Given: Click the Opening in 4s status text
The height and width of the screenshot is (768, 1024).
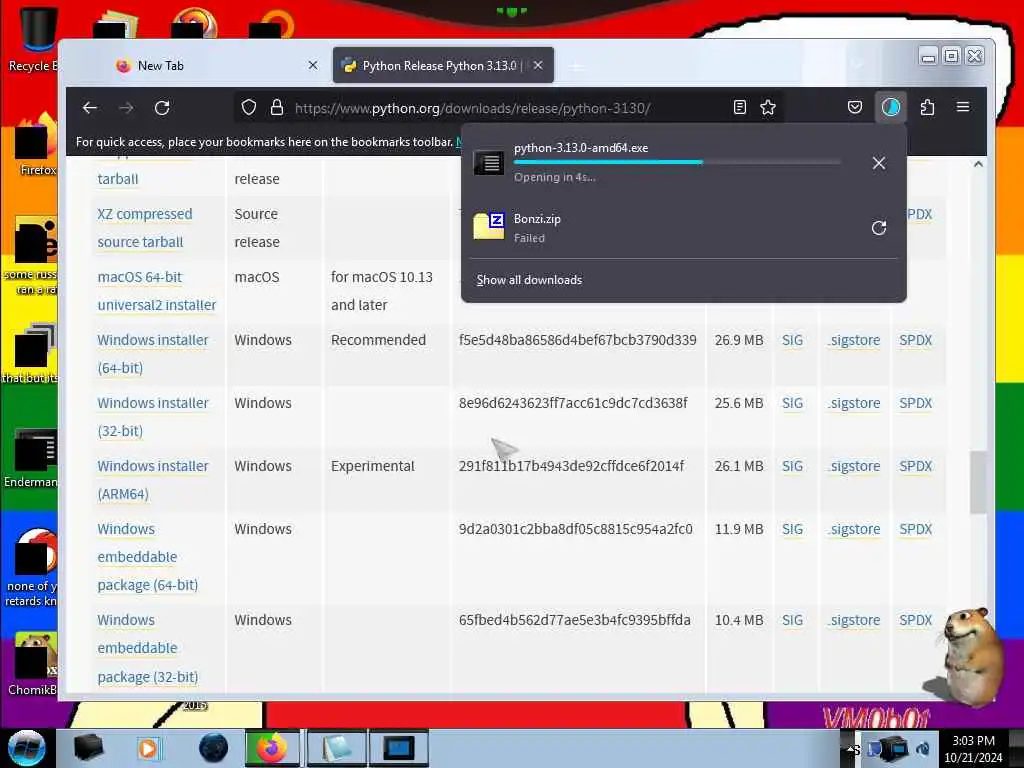Looking at the screenshot, I should point(554,177).
